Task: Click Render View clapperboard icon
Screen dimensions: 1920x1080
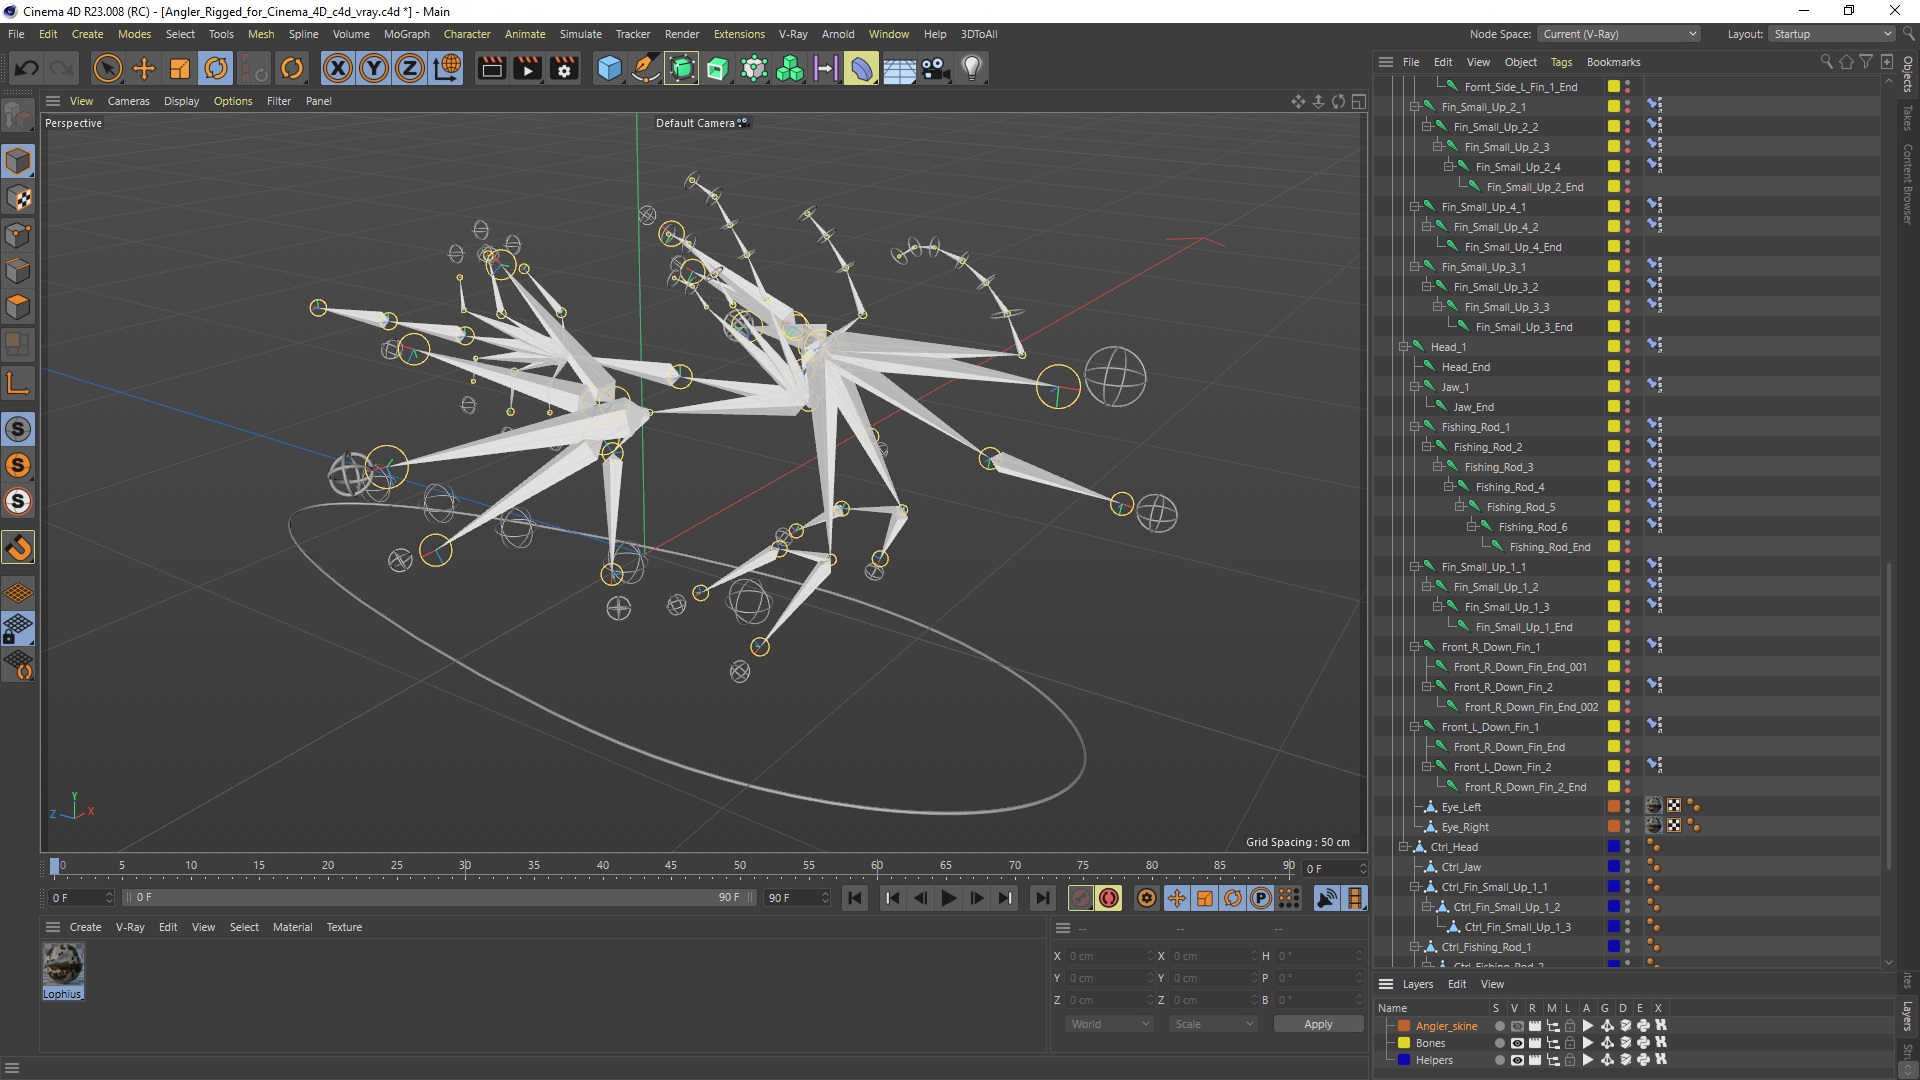Action: pos(491,68)
